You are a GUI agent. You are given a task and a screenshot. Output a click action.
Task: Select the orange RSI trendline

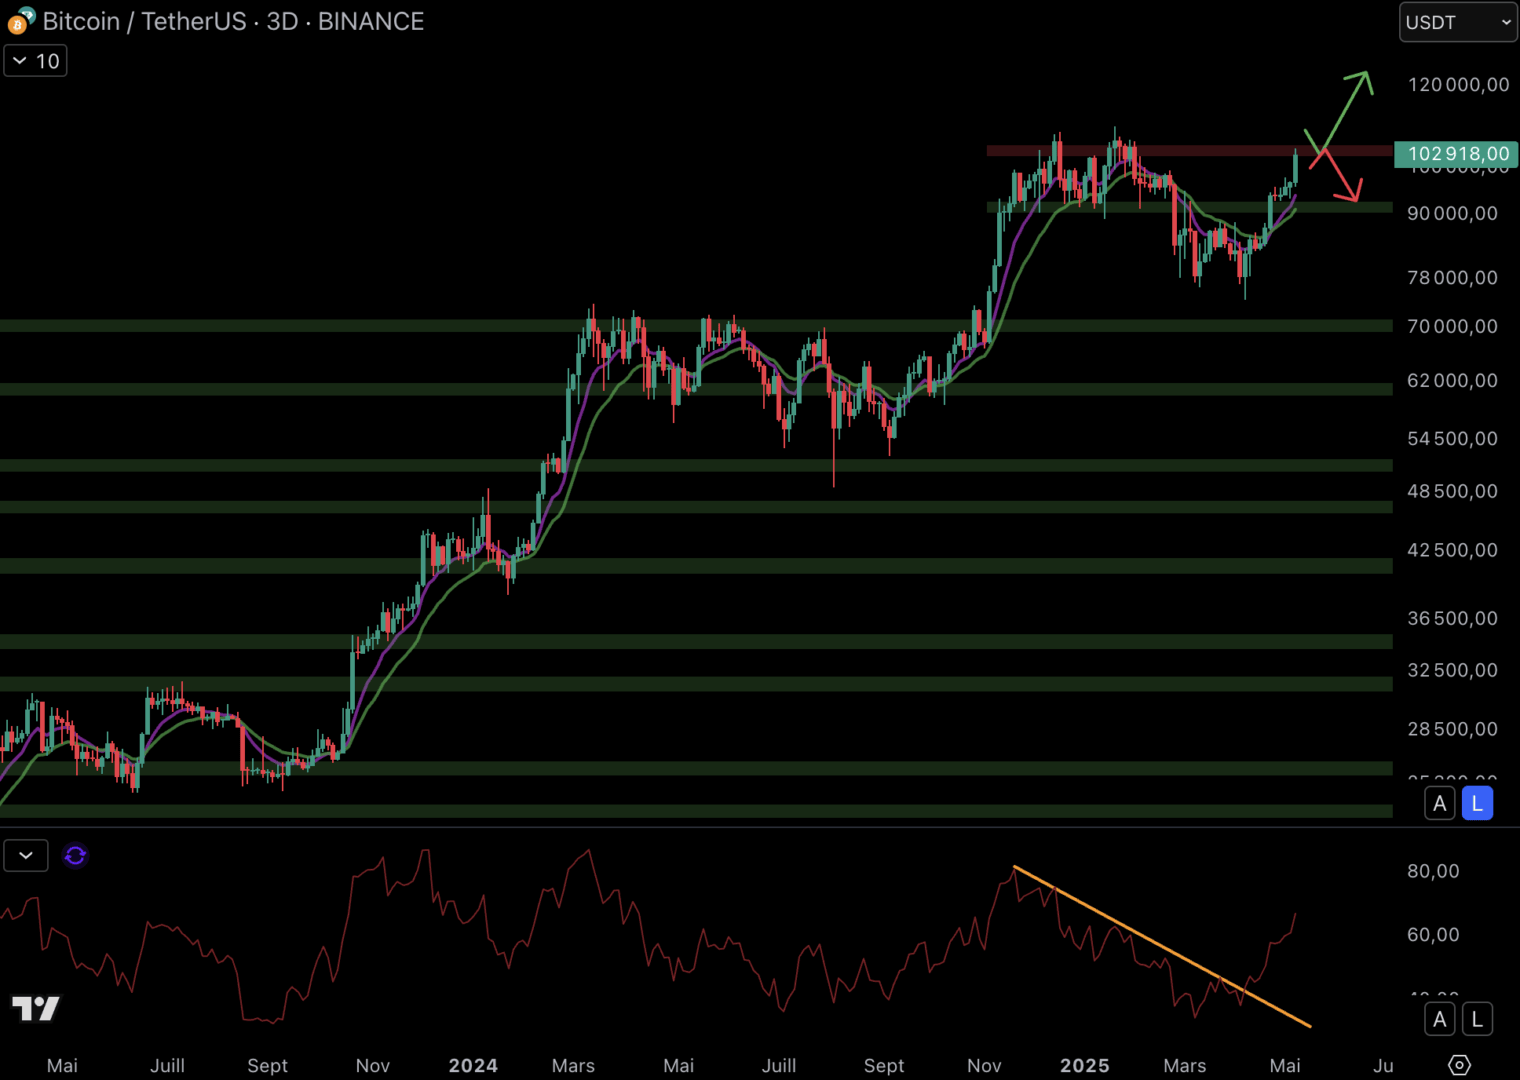(x=1160, y=946)
